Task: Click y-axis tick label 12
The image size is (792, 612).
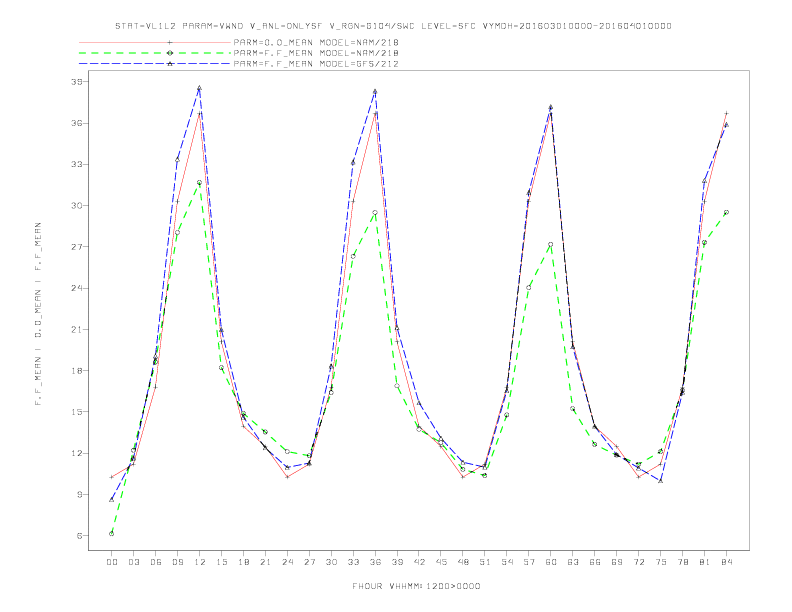Action: [76, 453]
